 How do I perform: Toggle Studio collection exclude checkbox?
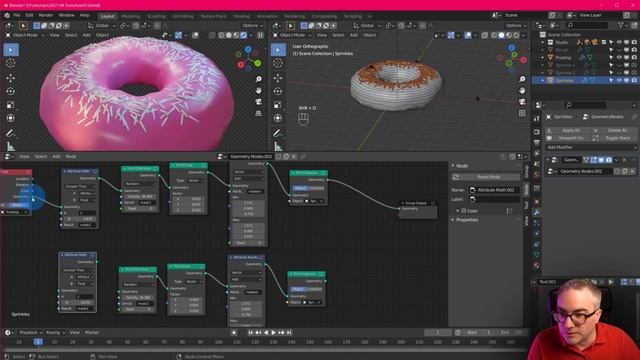[604, 42]
